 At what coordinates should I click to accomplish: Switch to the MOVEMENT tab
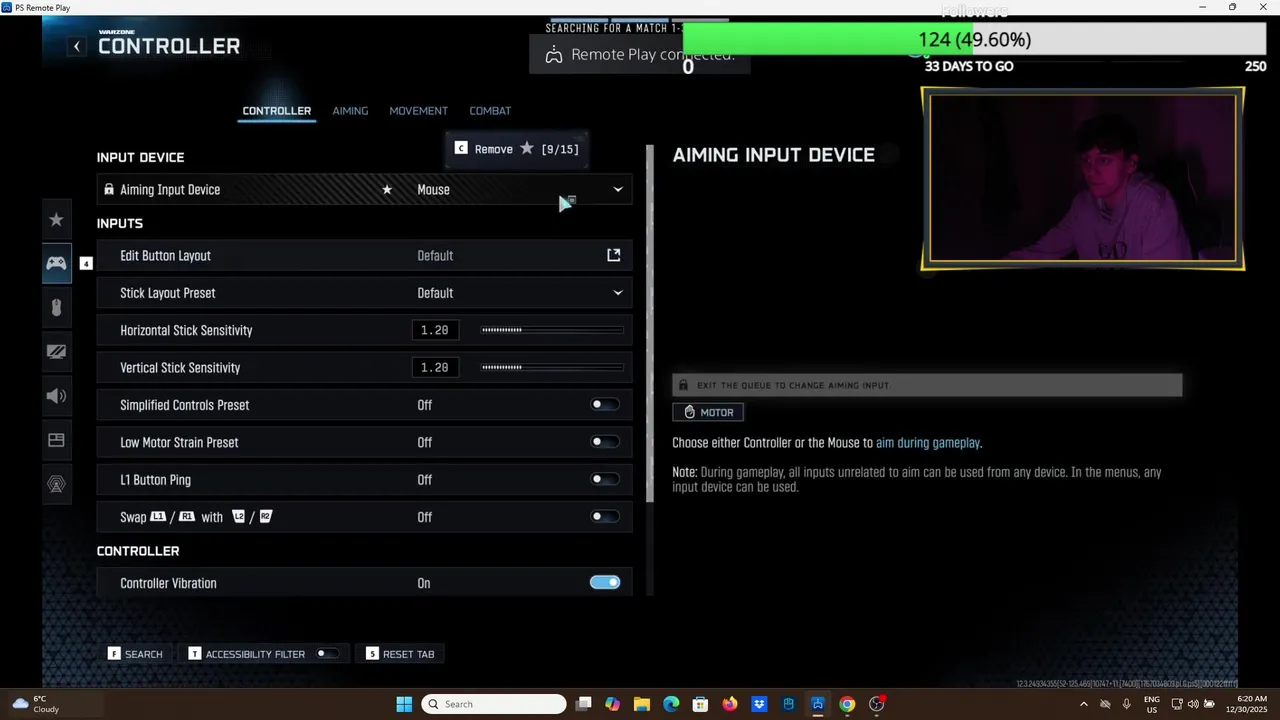point(418,111)
